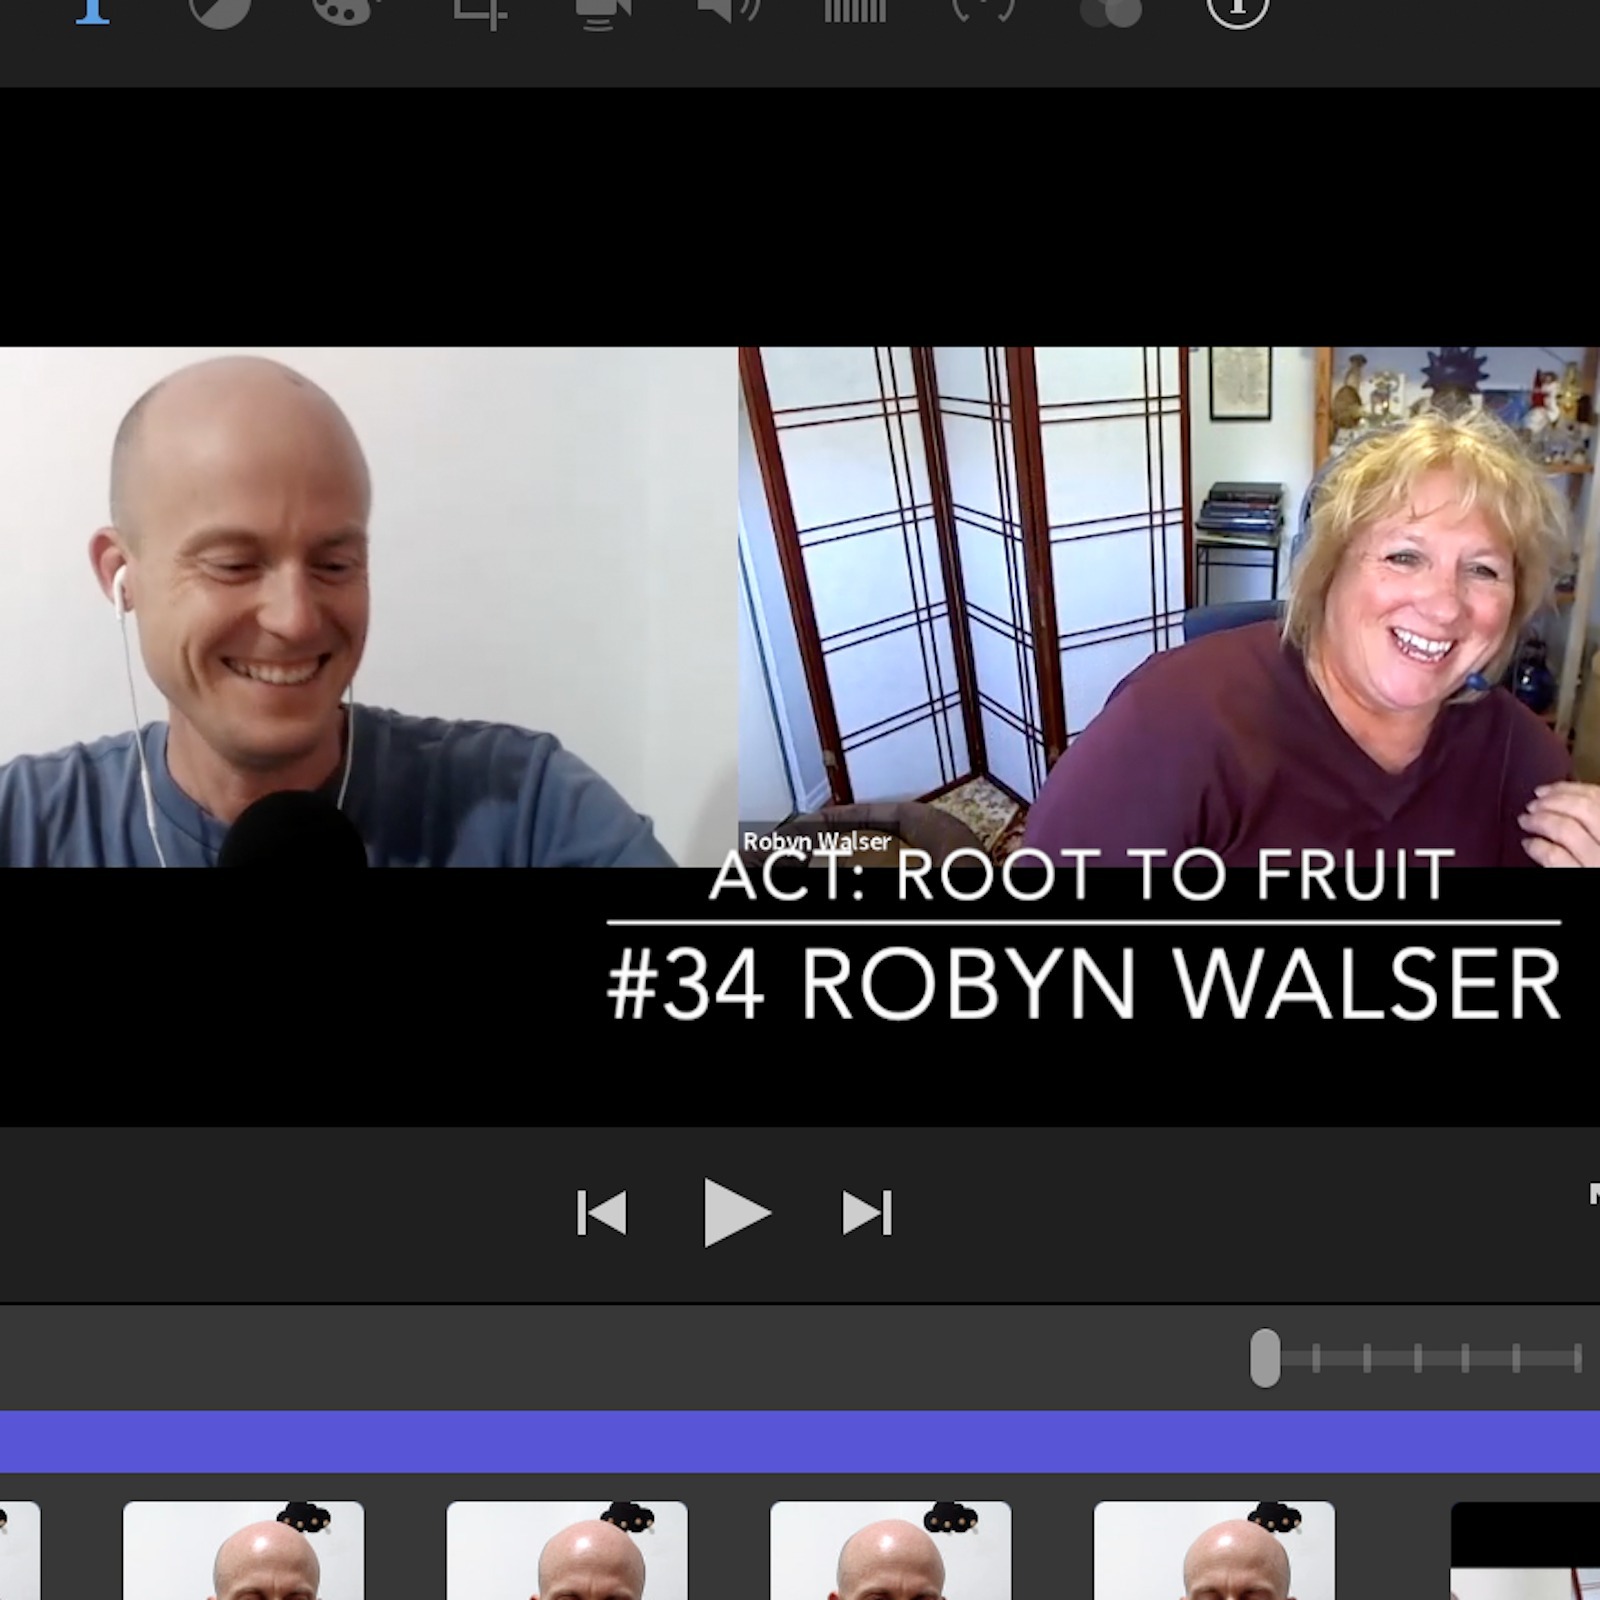Skip forward to next clip
The height and width of the screenshot is (1600, 1600).
(x=867, y=1213)
